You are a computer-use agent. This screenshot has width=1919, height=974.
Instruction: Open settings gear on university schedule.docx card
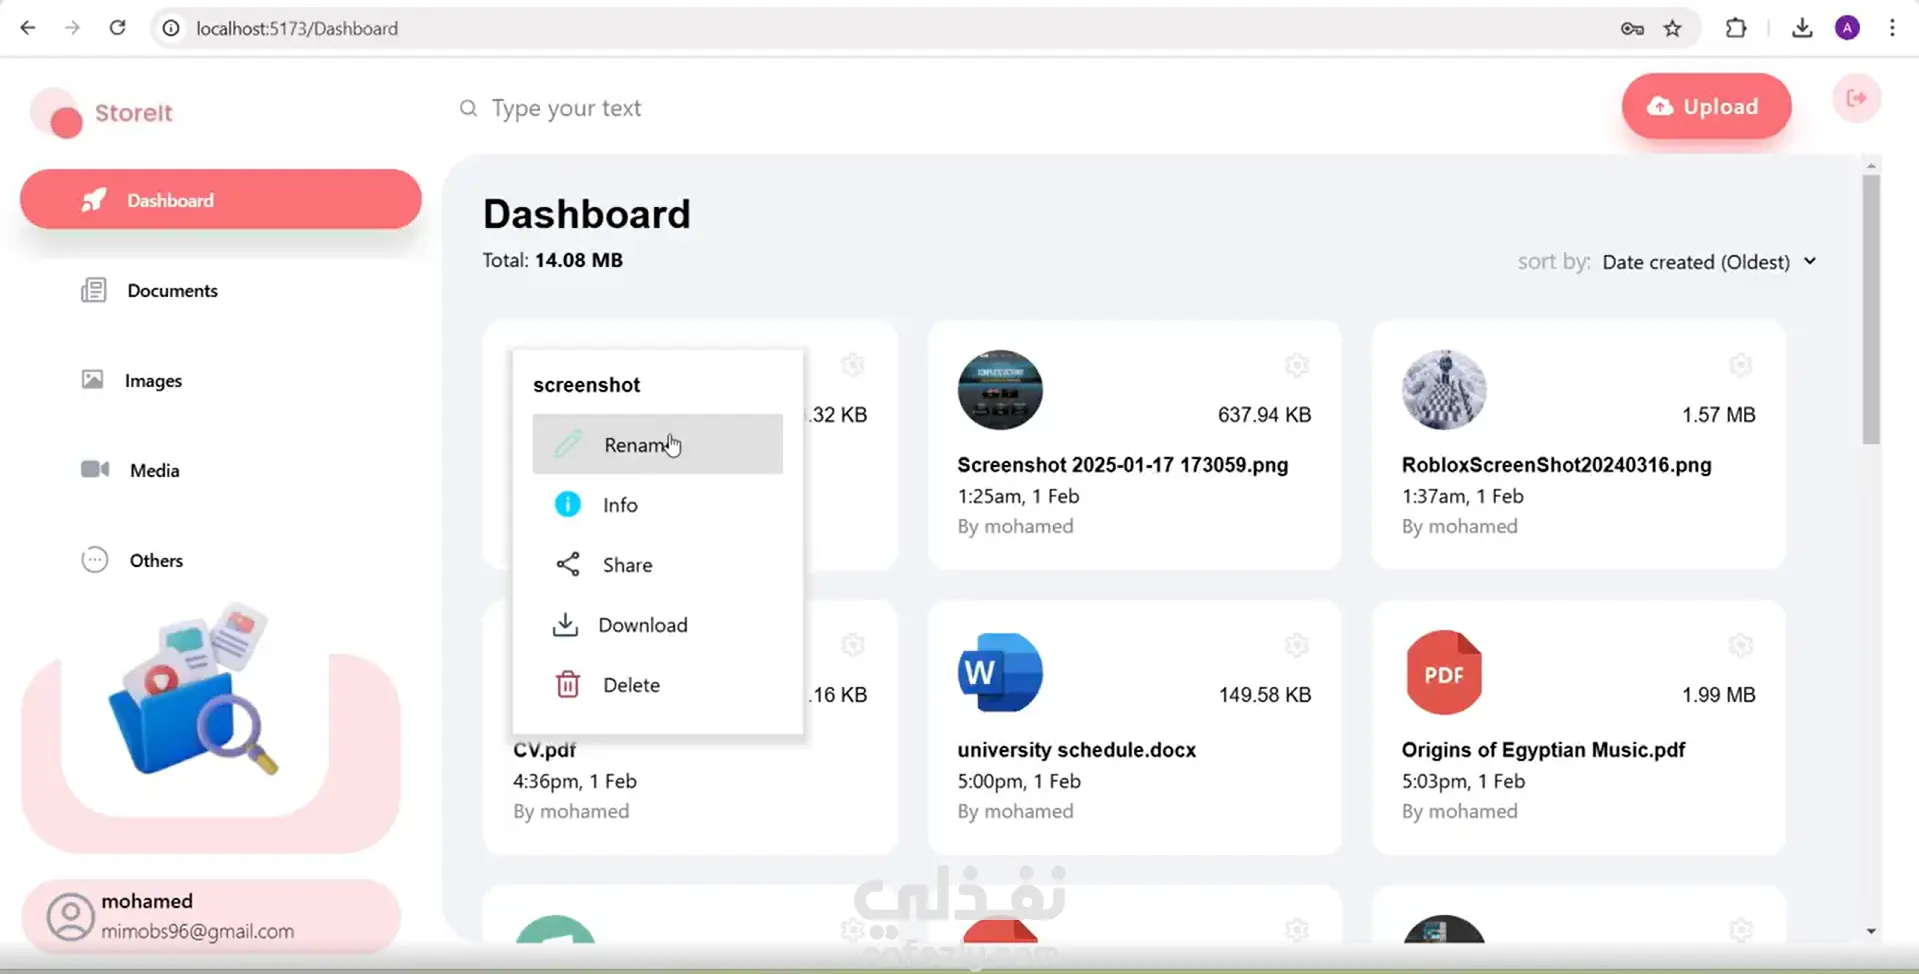coord(1297,645)
